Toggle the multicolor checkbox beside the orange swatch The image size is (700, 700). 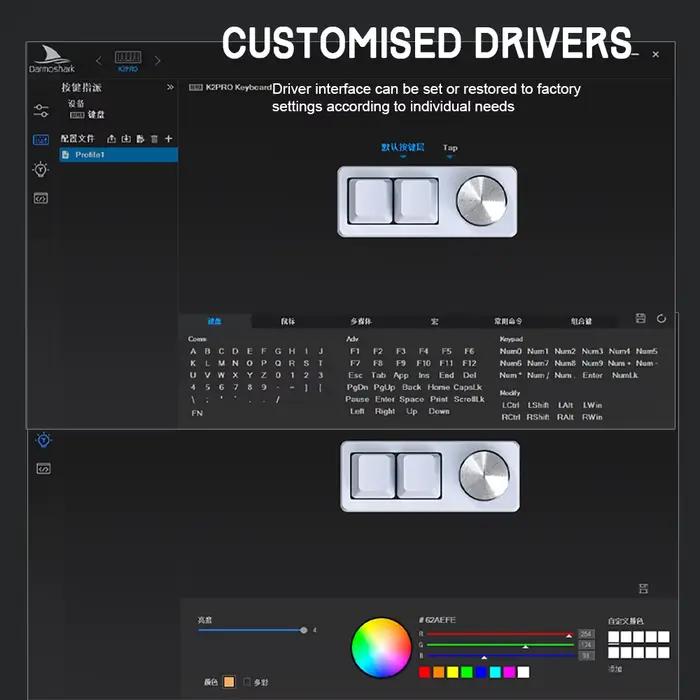pos(246,681)
